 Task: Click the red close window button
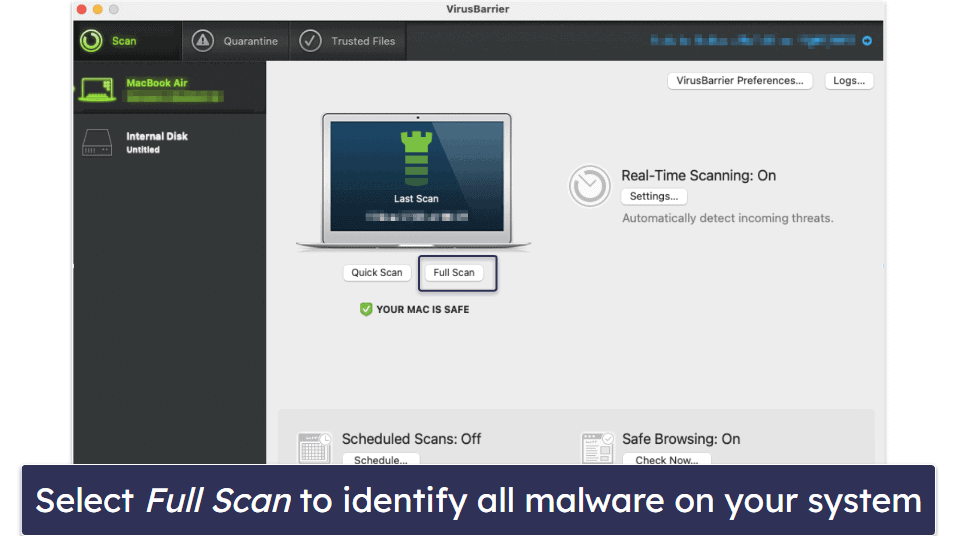[82, 9]
